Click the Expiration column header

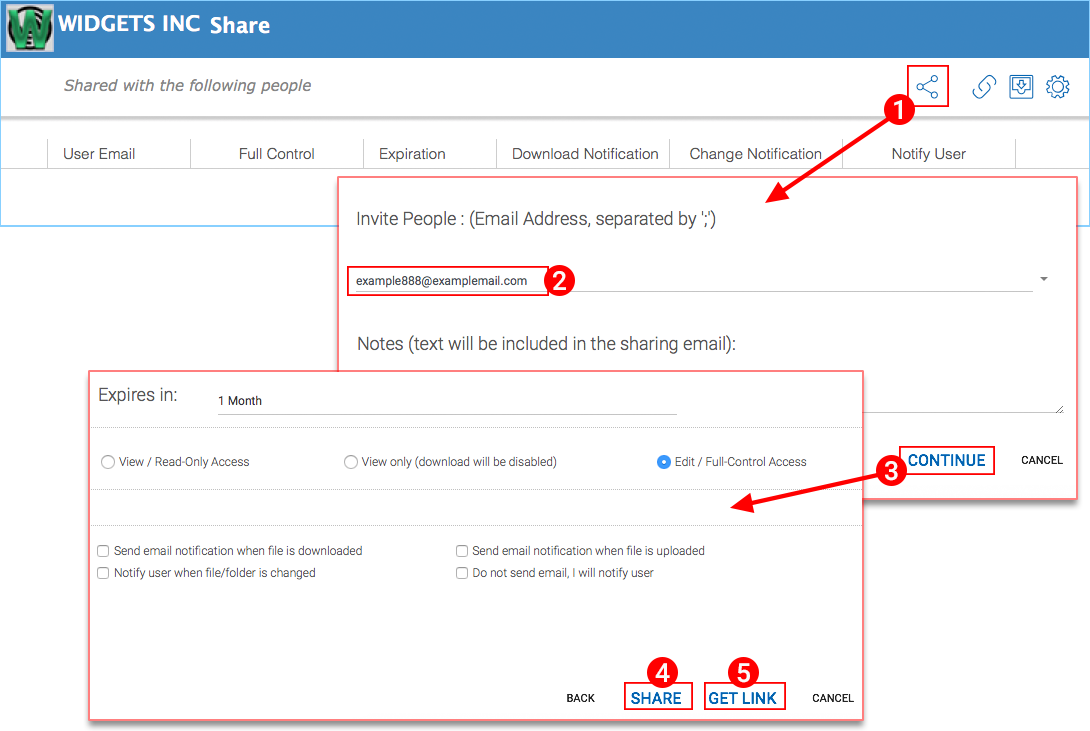[x=412, y=154]
